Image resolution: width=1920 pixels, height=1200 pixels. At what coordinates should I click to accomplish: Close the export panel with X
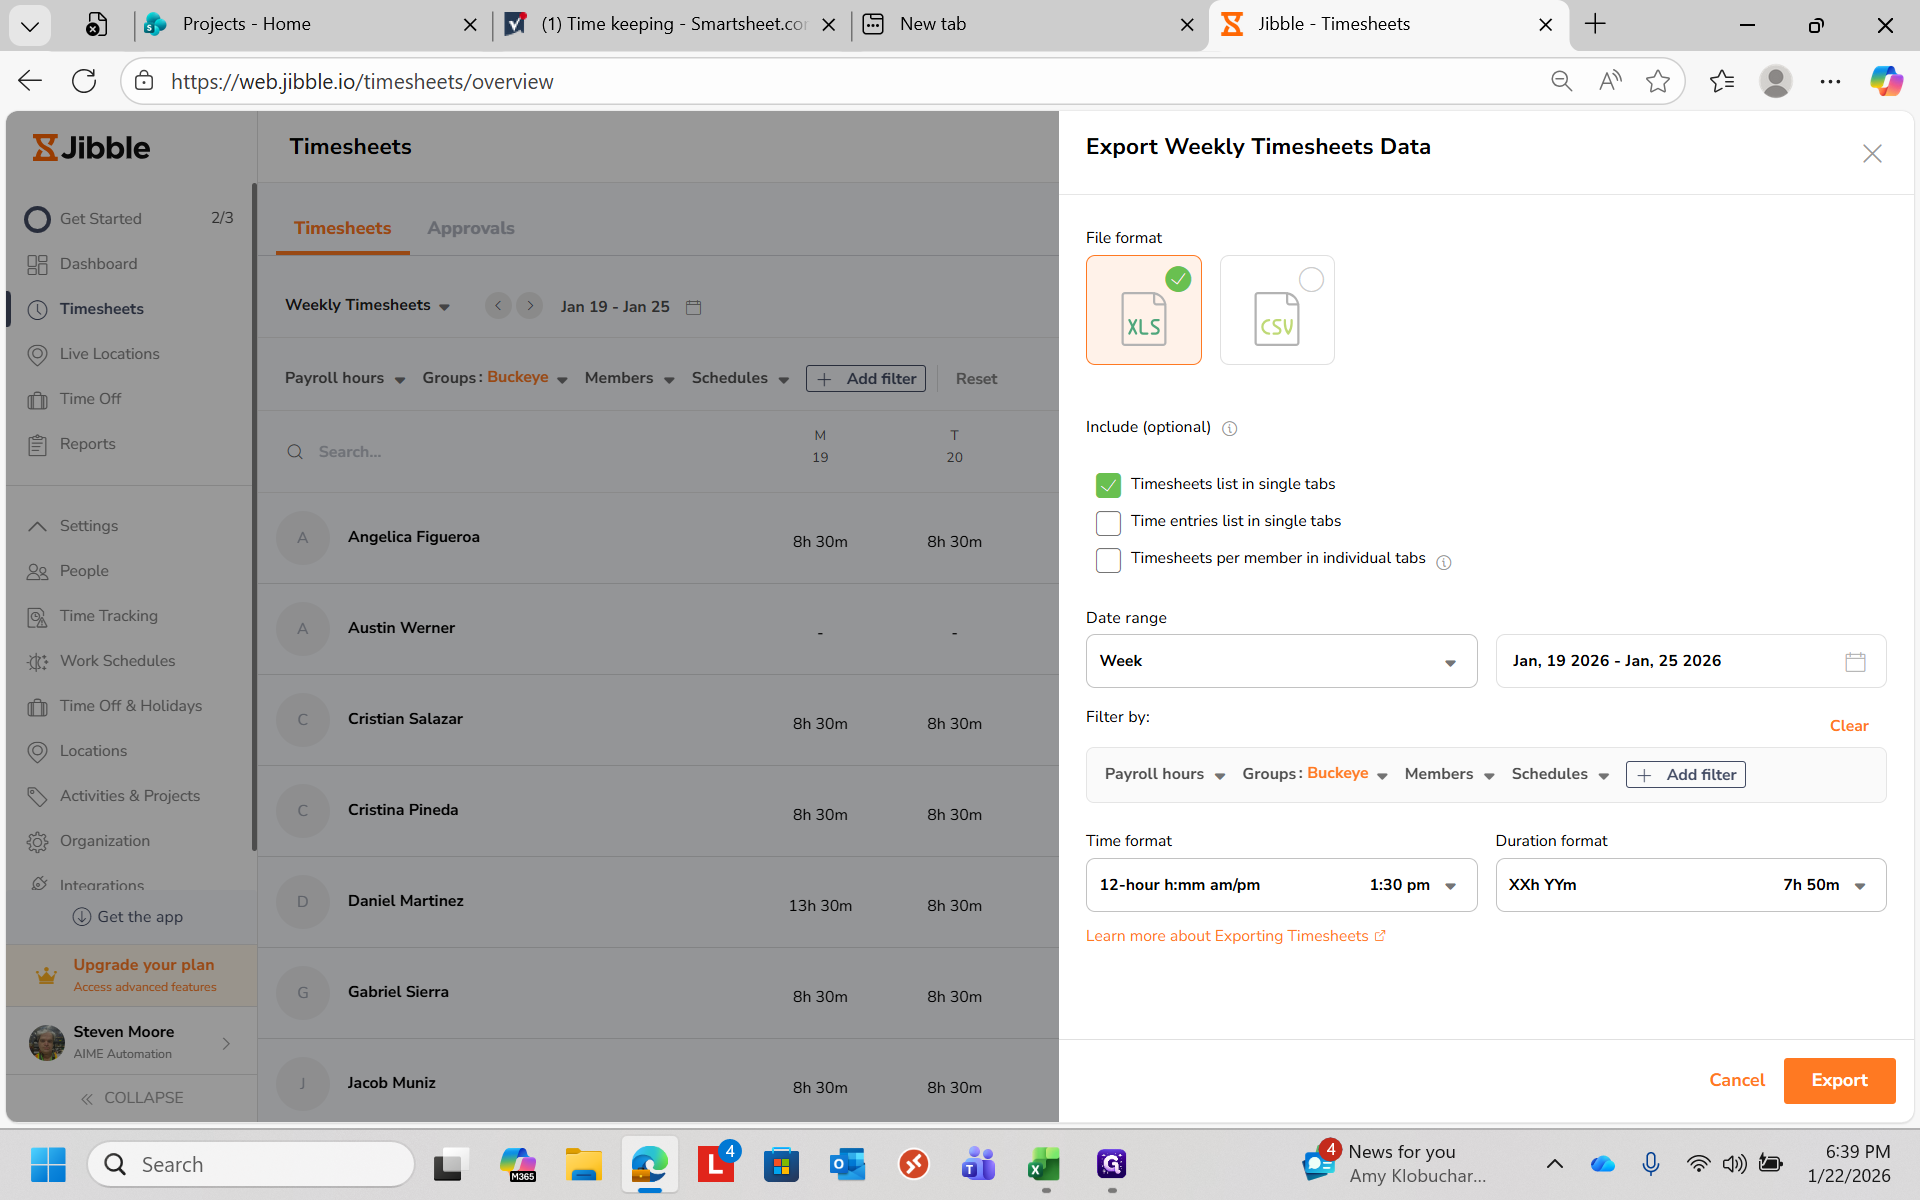coord(1872,153)
